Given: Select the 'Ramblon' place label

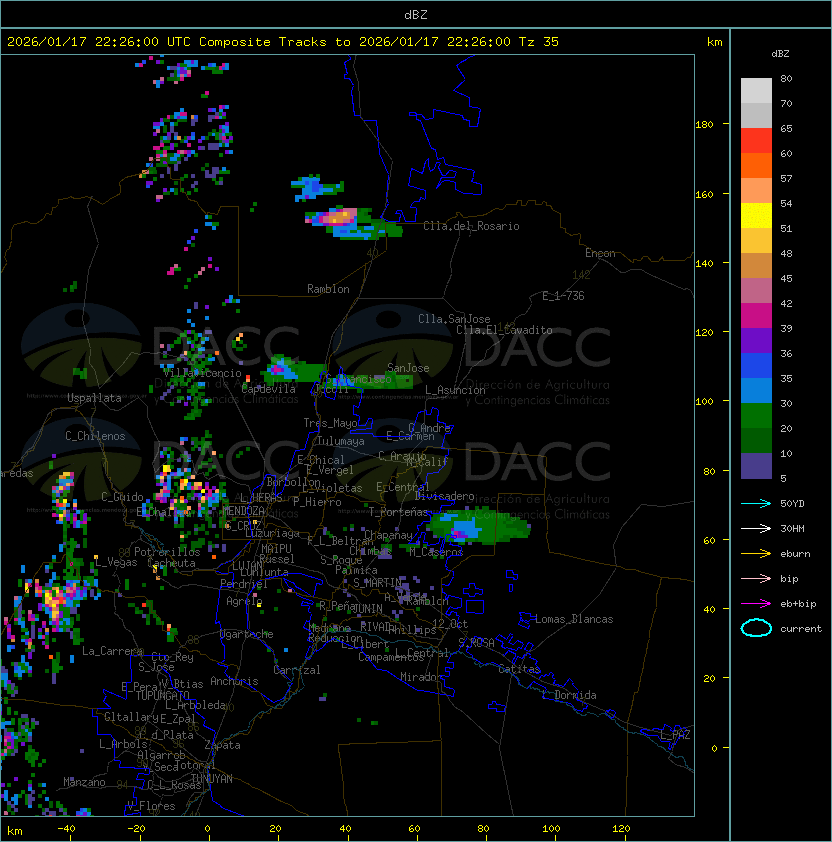Looking at the screenshot, I should coord(328,289).
